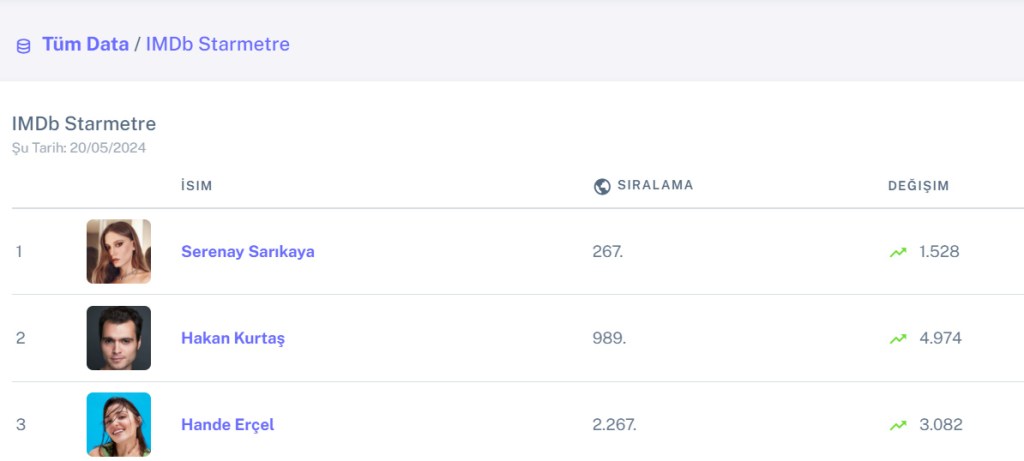Sort by the İsim column header

[x=196, y=186]
